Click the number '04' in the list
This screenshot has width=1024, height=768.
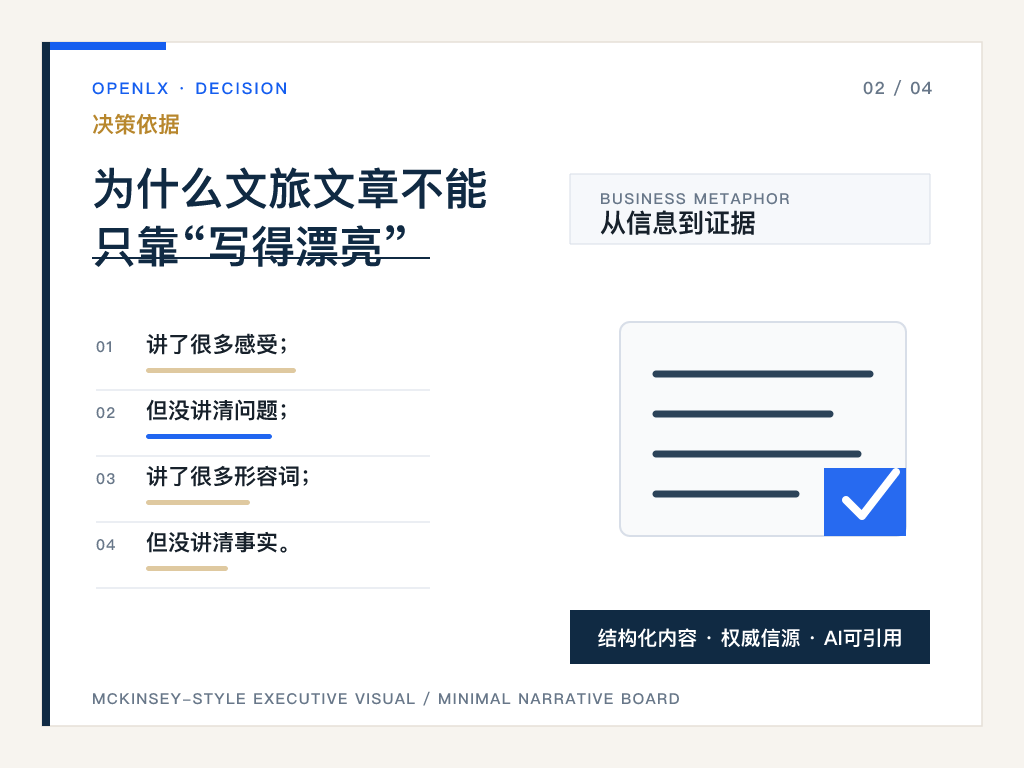coord(105,545)
